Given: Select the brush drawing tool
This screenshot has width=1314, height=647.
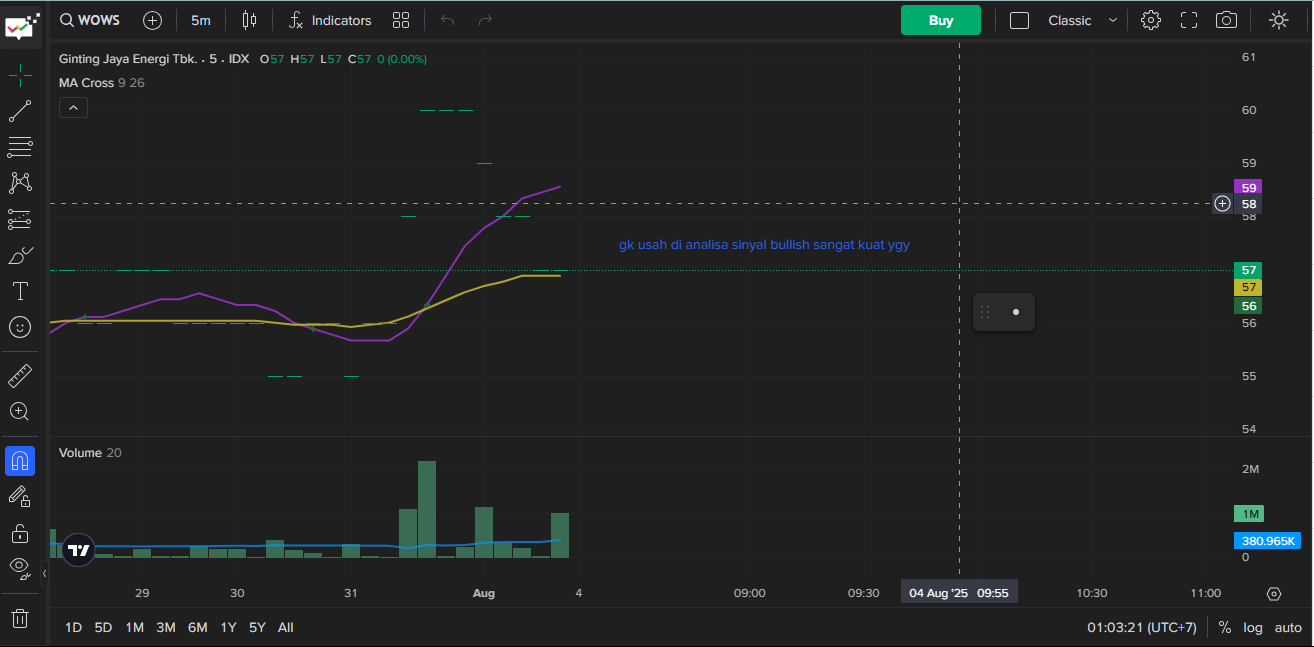Looking at the screenshot, I should pyautogui.click(x=20, y=255).
